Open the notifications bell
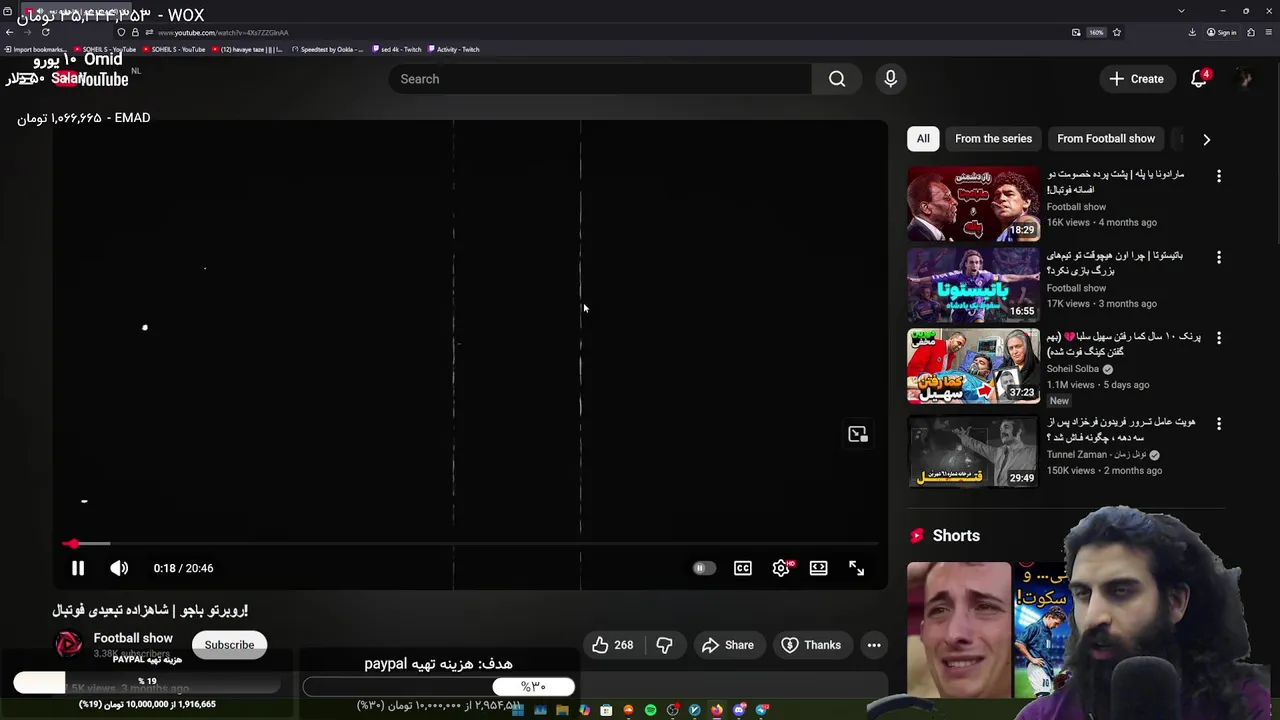This screenshot has height=720, width=1280. (x=1199, y=79)
